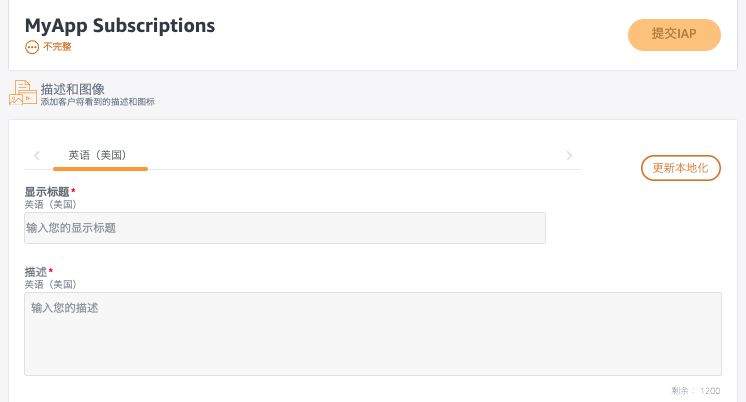Click the 添加客户将看到的描述和图标 subtitle
Screen dimensions: 746x402
pos(97,102)
